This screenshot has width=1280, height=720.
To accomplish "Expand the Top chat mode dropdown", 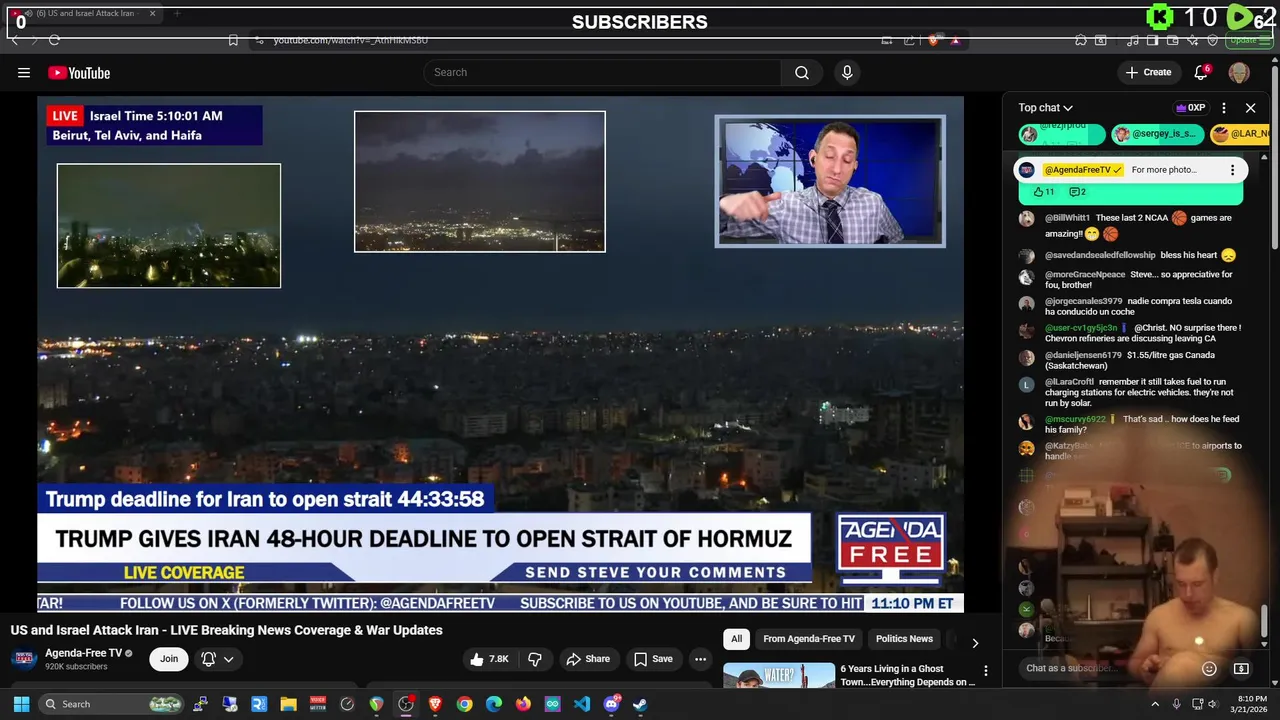I will coord(1046,108).
